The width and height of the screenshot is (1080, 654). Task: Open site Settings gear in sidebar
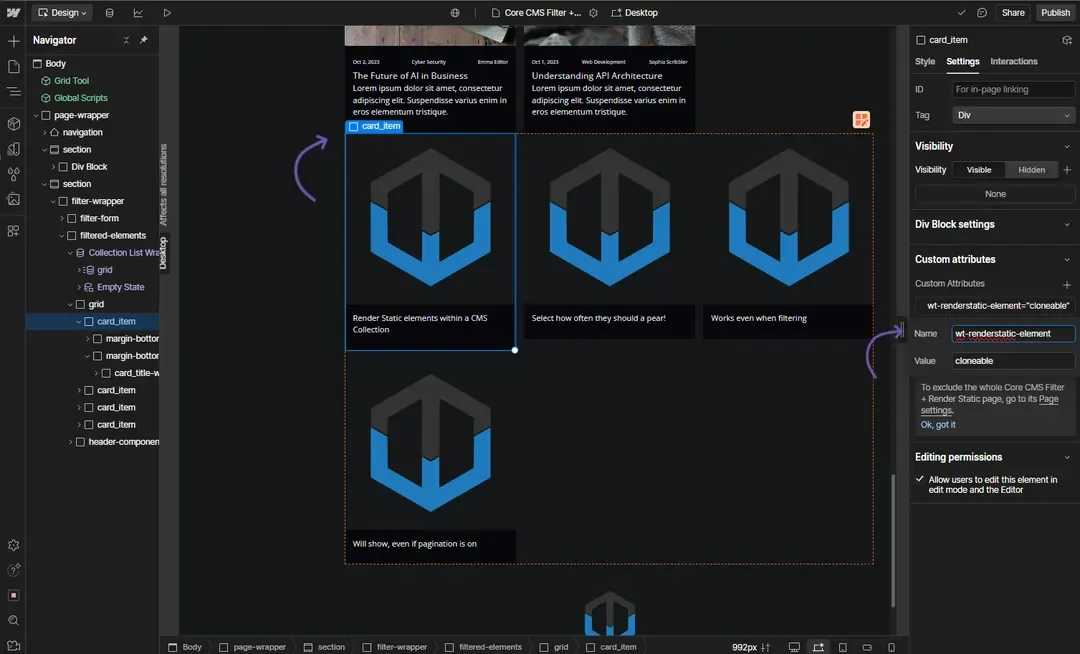click(13, 545)
